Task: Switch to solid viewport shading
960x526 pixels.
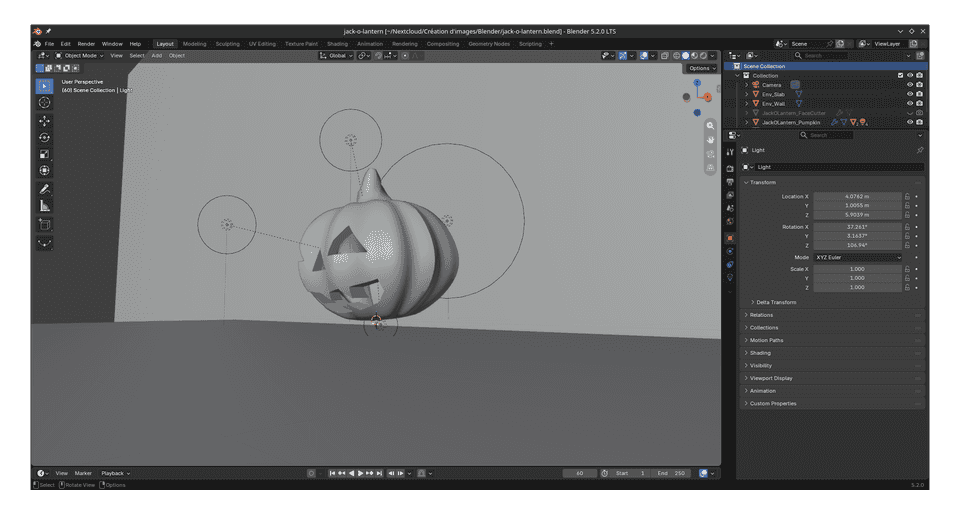Action: (x=686, y=56)
